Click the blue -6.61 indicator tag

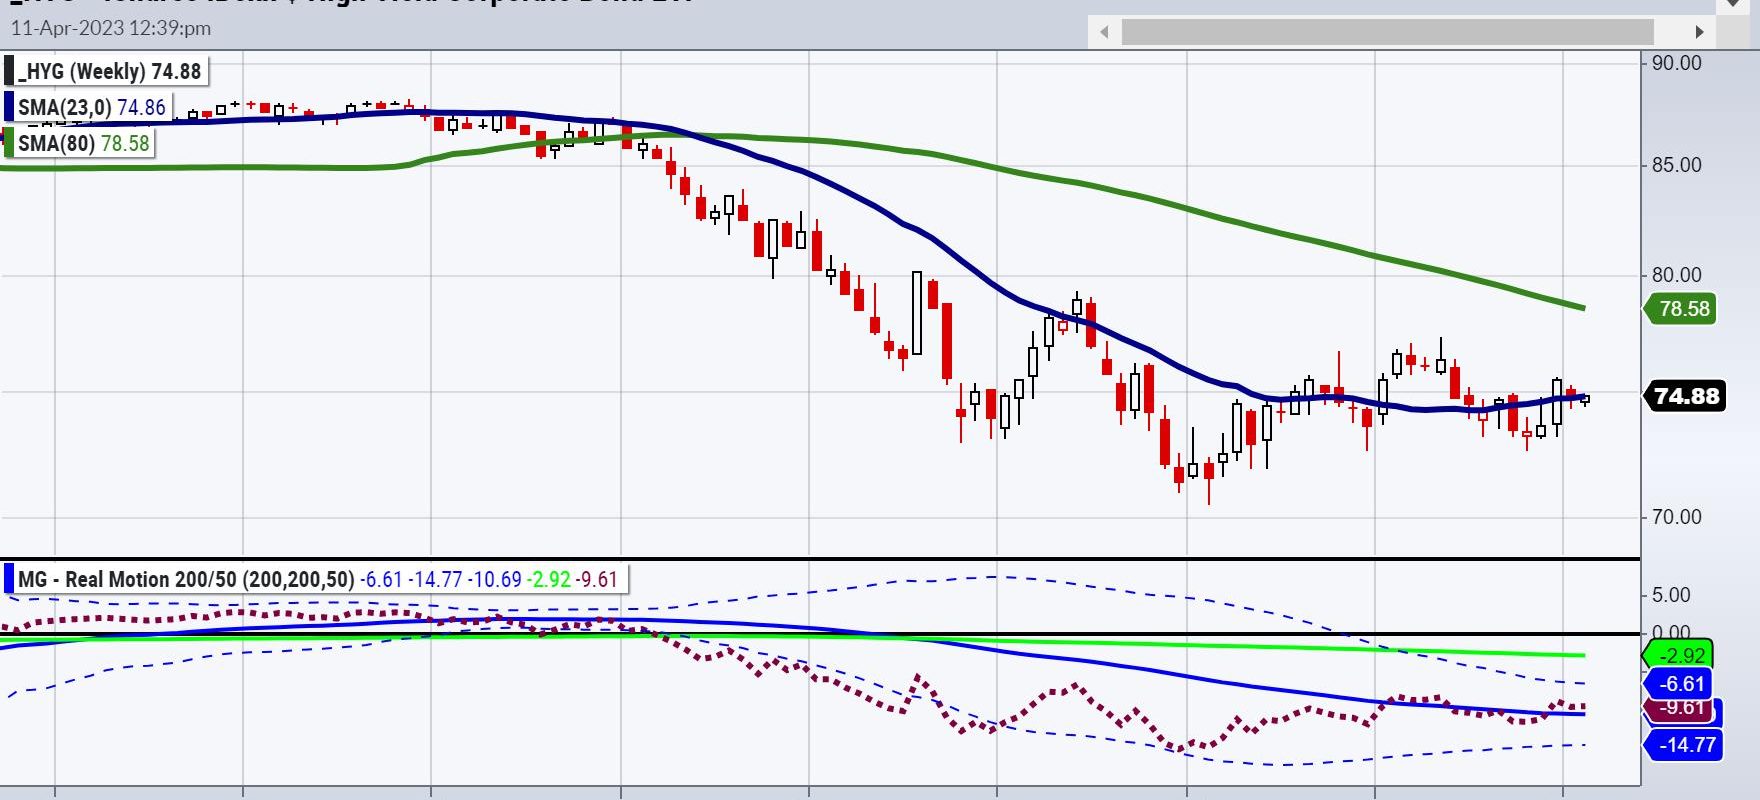tap(1680, 684)
